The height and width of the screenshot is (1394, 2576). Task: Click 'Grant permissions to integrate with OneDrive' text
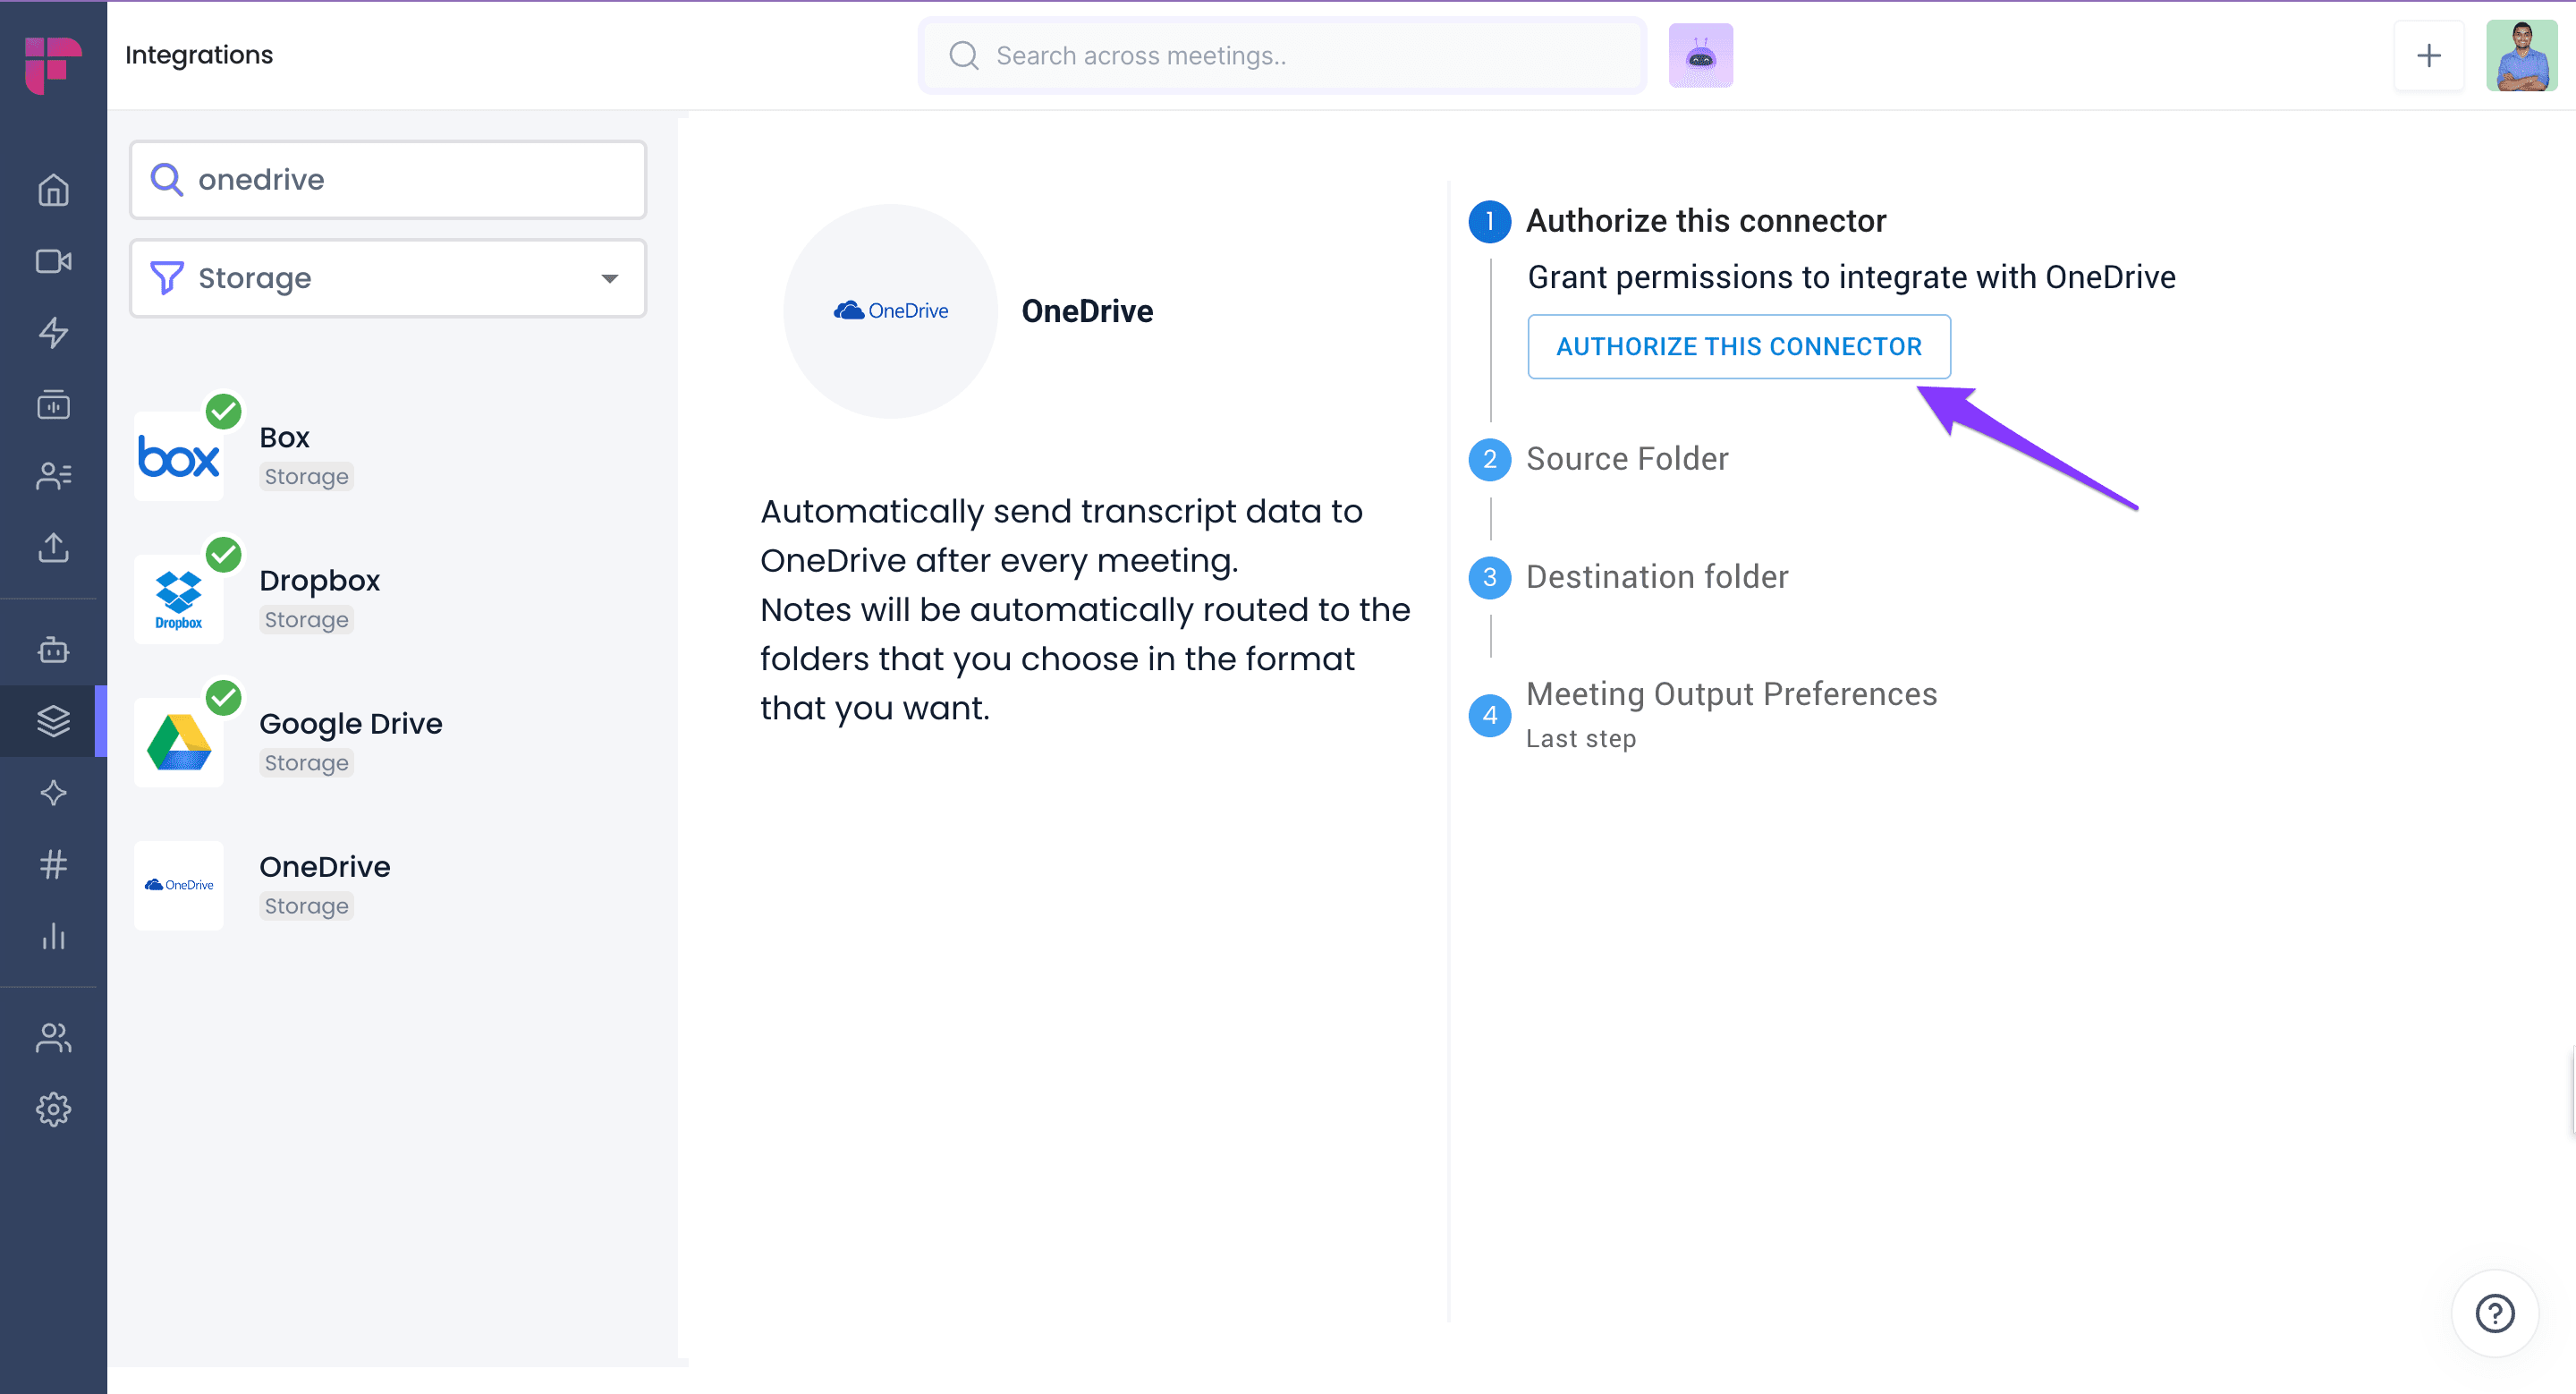(1851, 277)
